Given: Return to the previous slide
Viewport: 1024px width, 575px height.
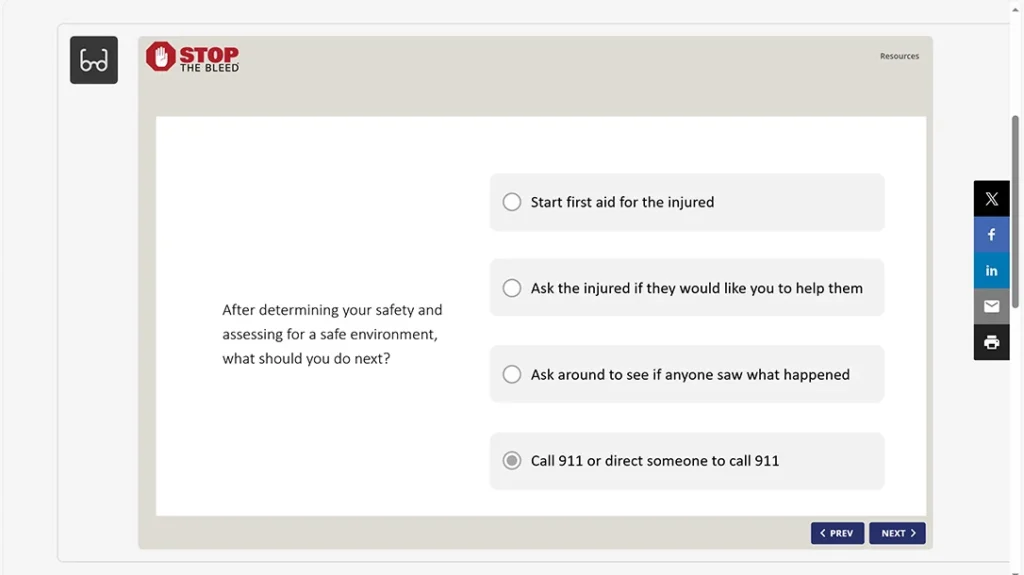Looking at the screenshot, I should pos(837,533).
